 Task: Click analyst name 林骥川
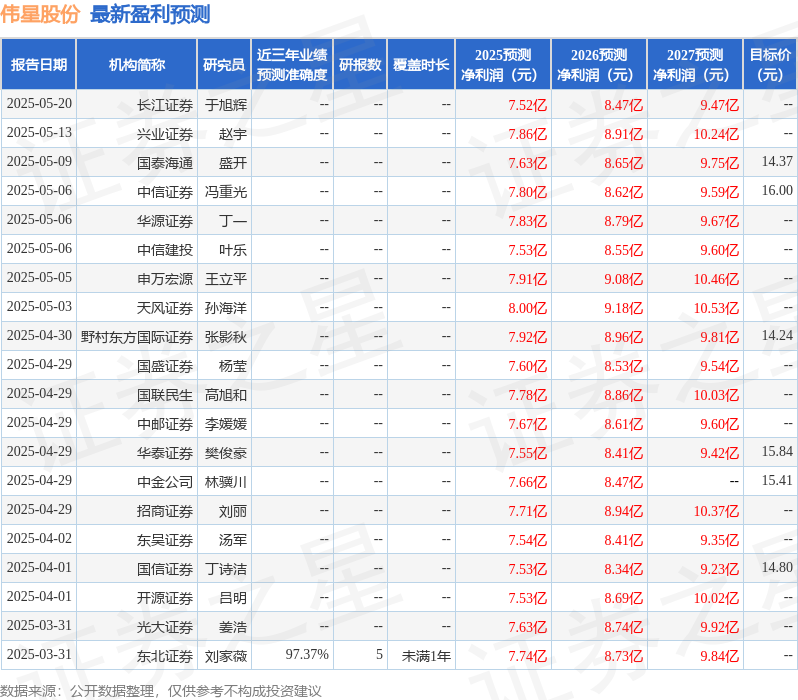coord(225,482)
